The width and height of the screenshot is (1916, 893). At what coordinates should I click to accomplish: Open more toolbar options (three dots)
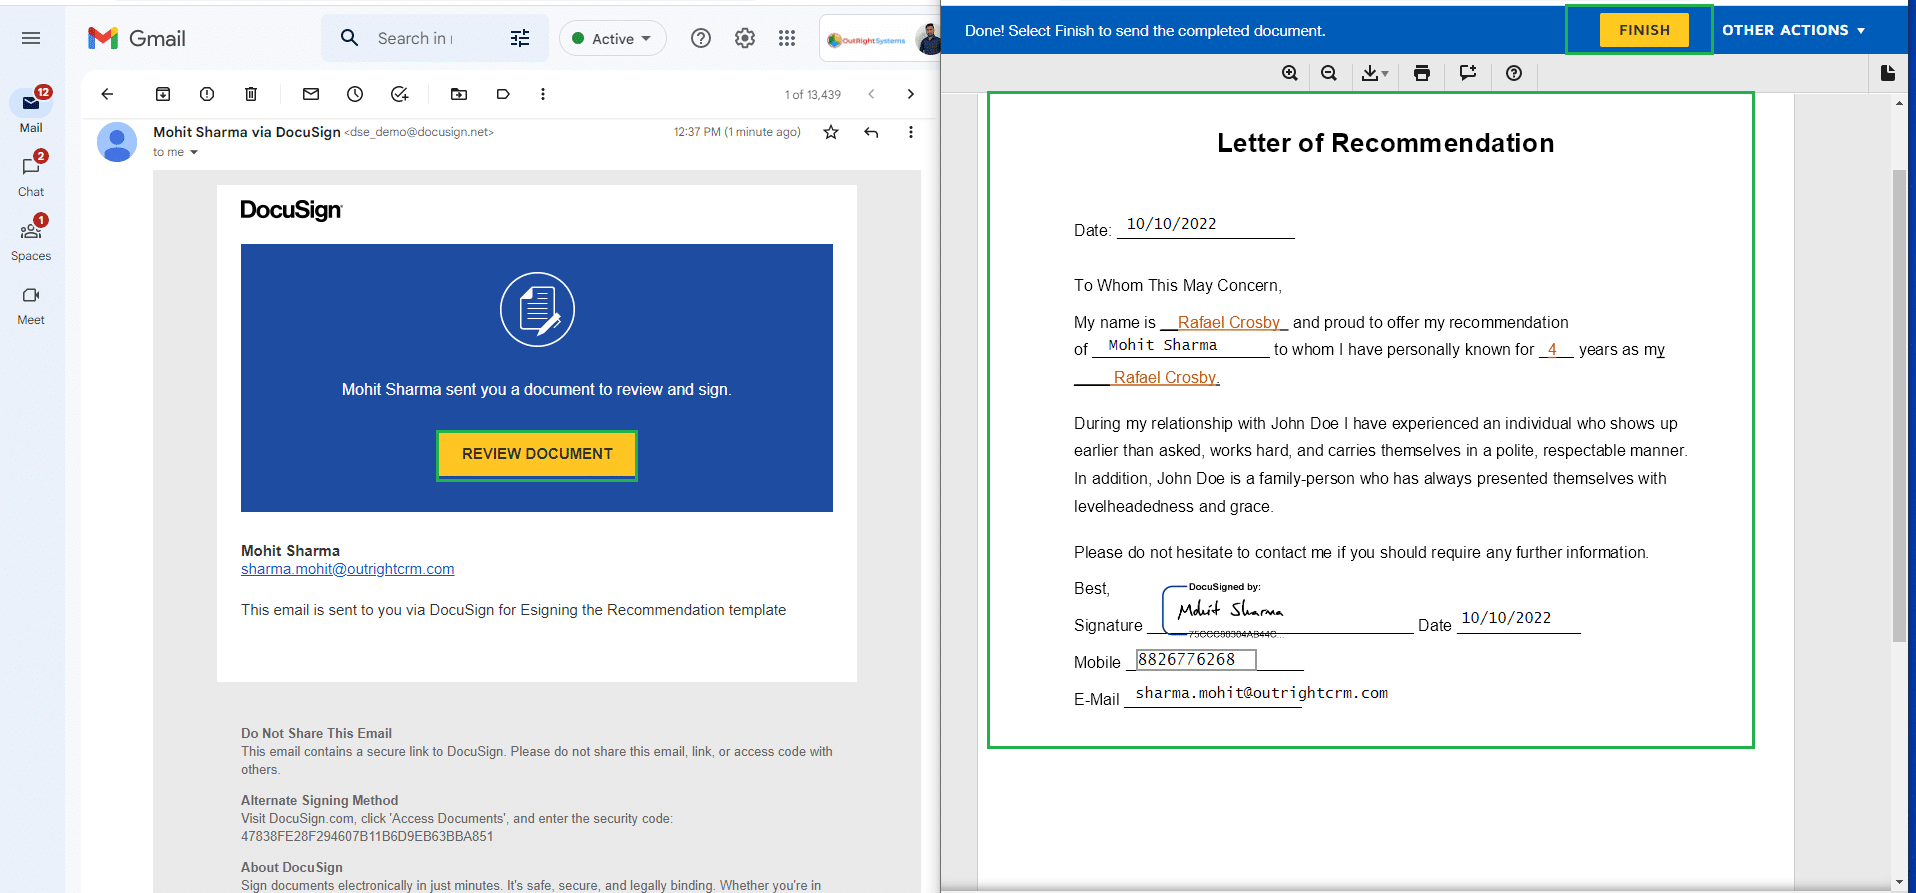coord(543,94)
